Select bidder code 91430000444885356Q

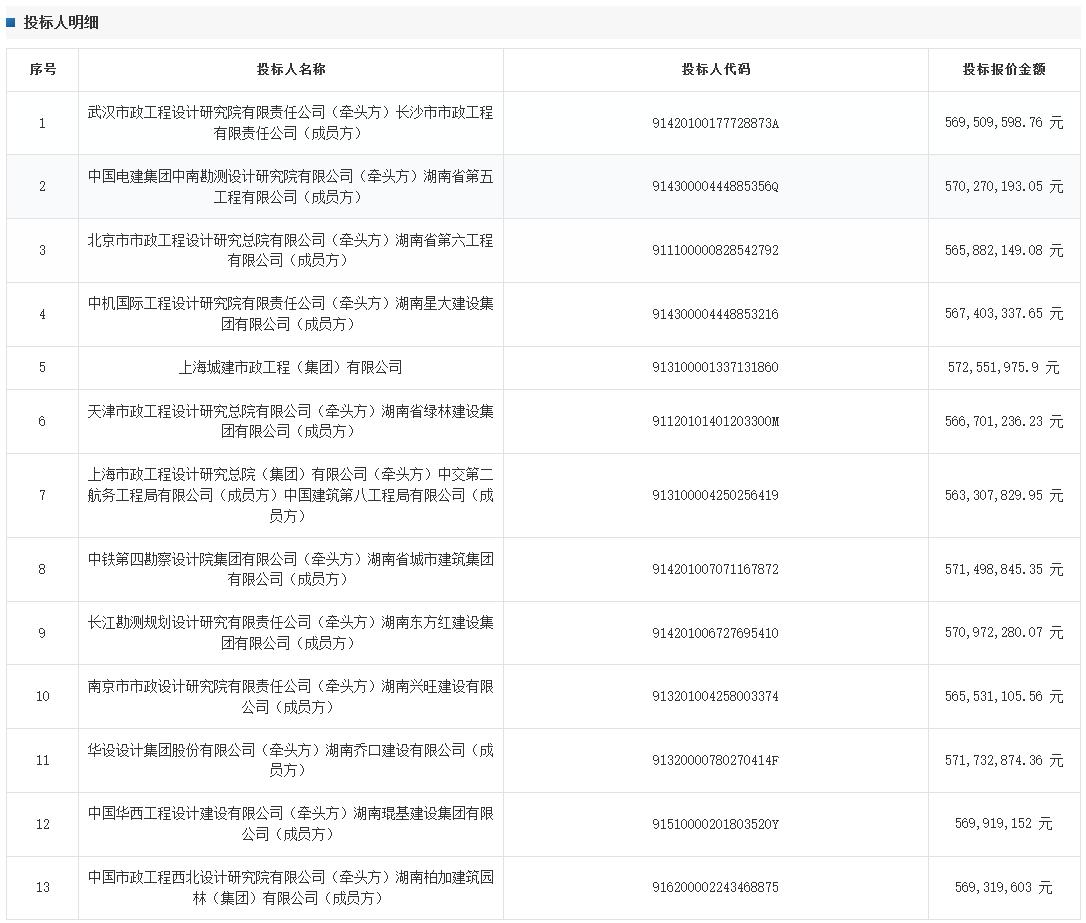[x=715, y=186]
